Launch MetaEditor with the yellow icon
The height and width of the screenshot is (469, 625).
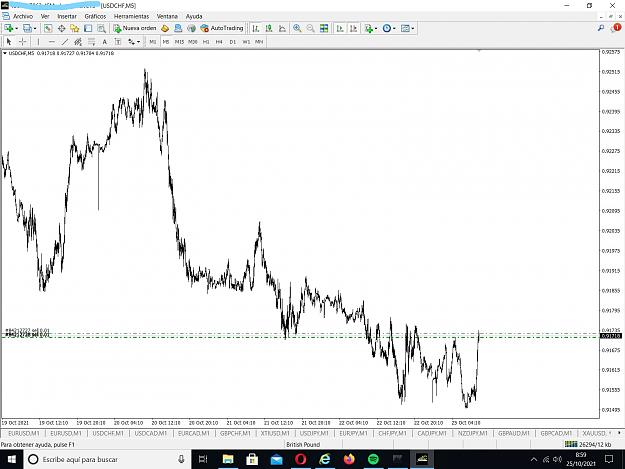[x=165, y=28]
